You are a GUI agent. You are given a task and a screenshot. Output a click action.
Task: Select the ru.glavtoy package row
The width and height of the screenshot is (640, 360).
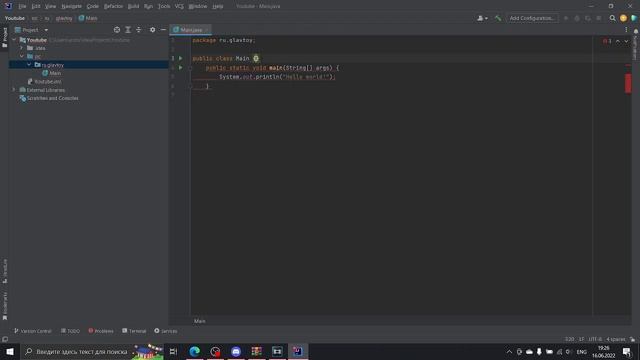point(89,65)
